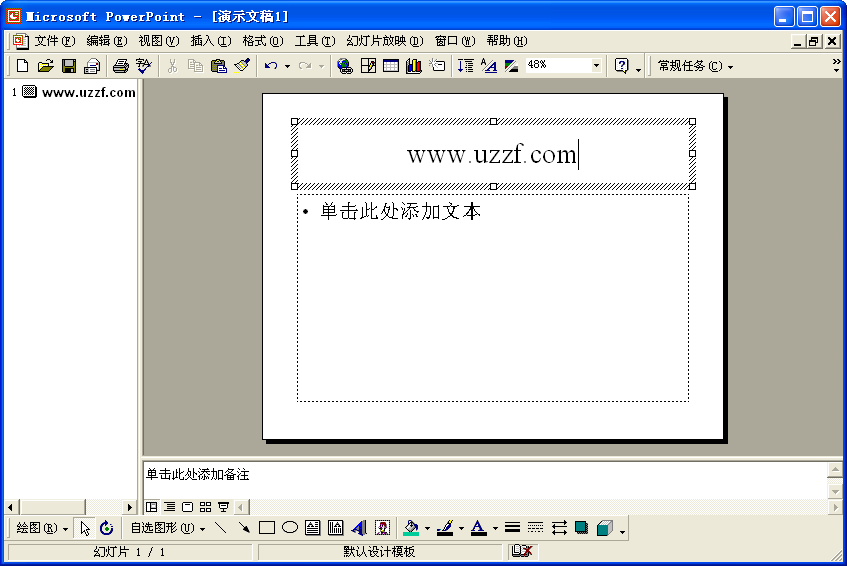Switch to Slide view button
Screen dimensions: 847x566
point(187,507)
